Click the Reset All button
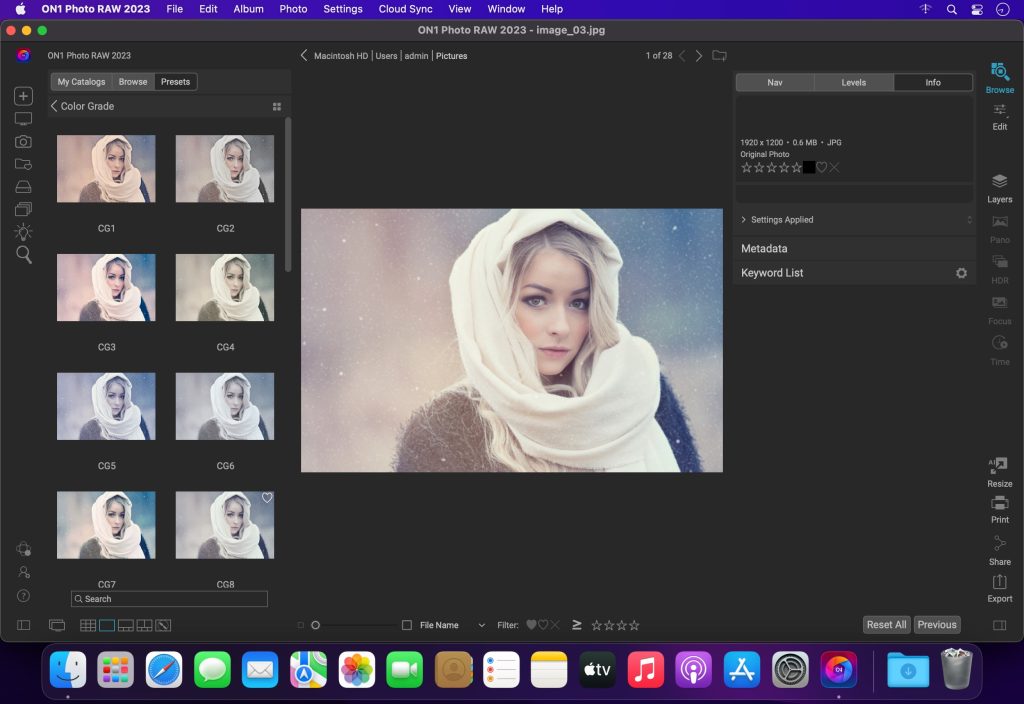This screenshot has height=704, width=1024. (886, 624)
